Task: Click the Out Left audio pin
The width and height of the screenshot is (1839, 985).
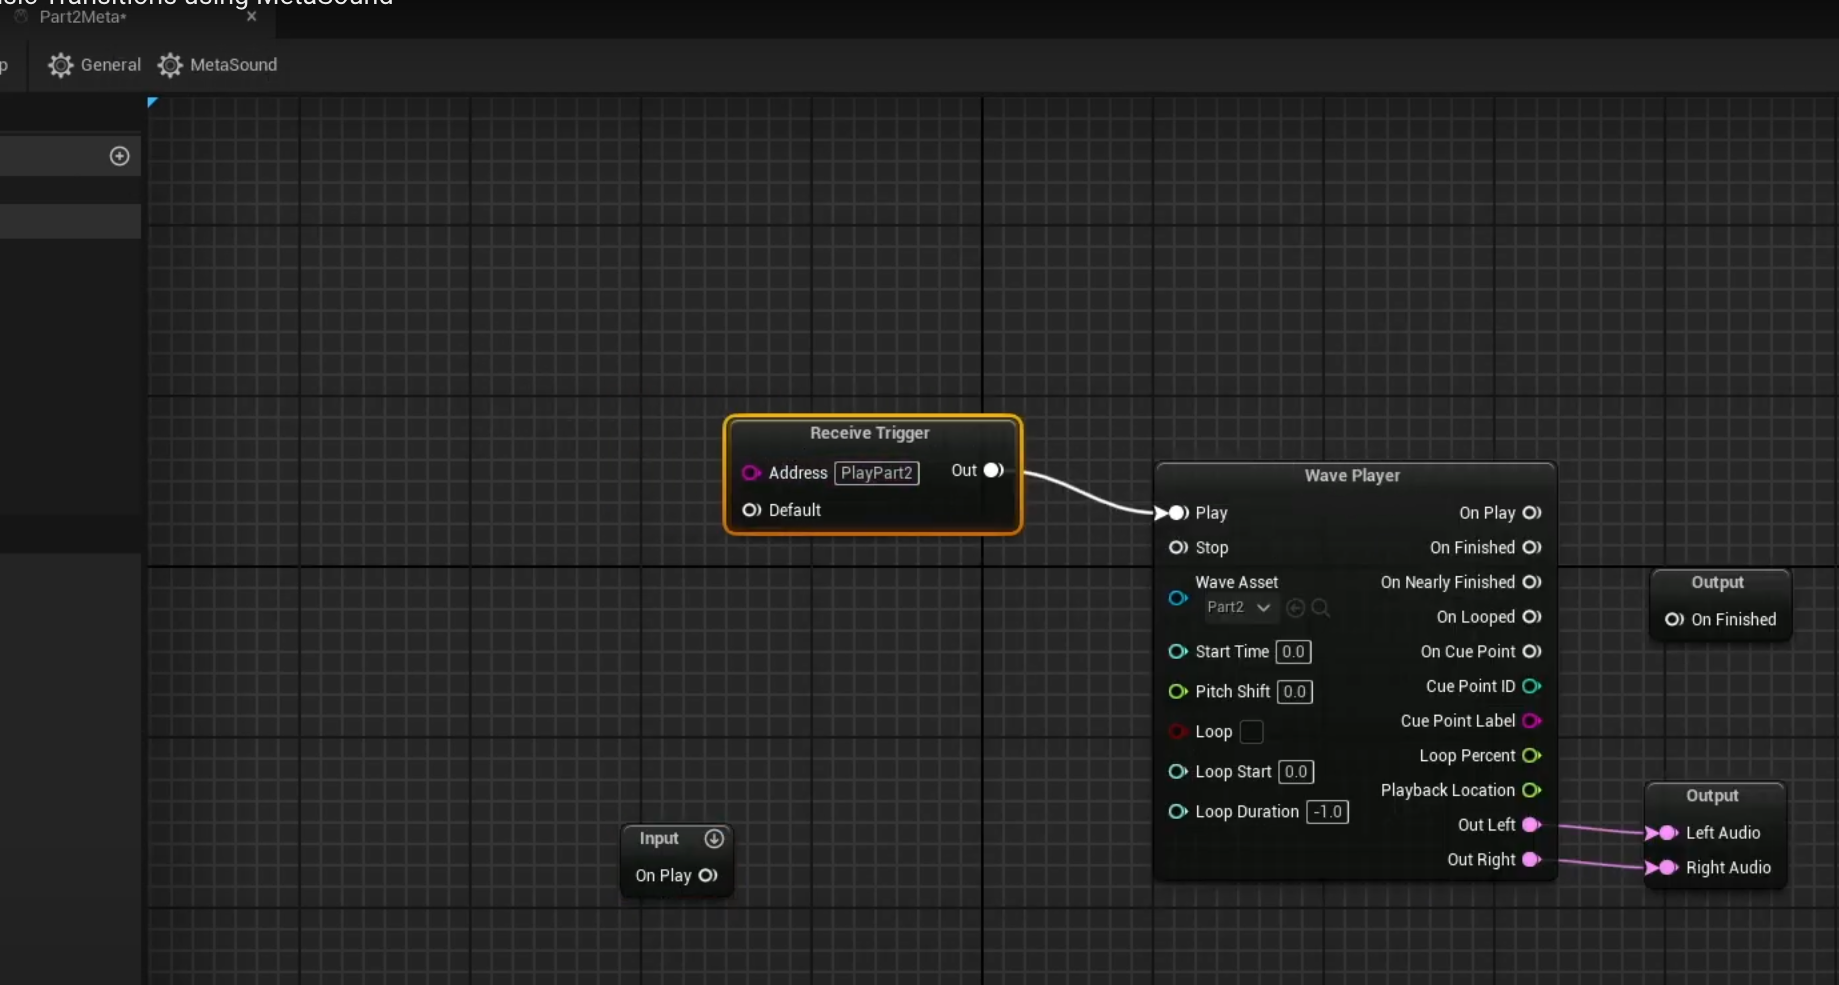Action: pos(1530,825)
